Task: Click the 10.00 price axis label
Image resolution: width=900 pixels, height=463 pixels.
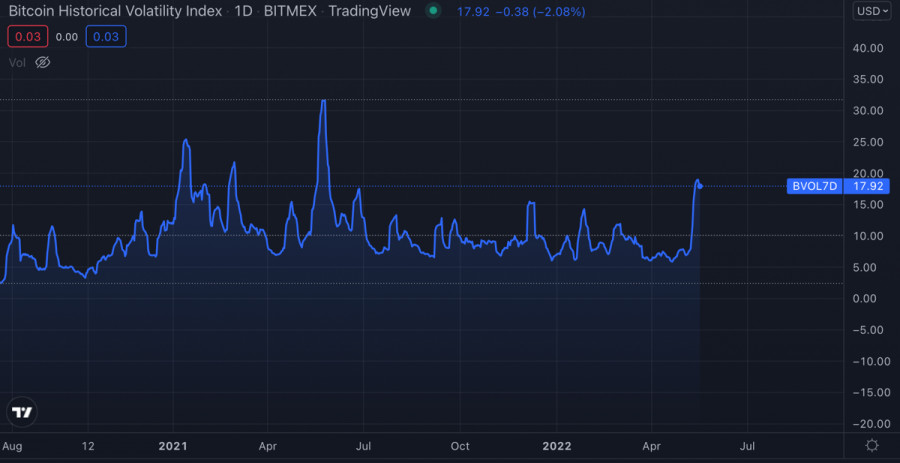Action: [x=868, y=236]
